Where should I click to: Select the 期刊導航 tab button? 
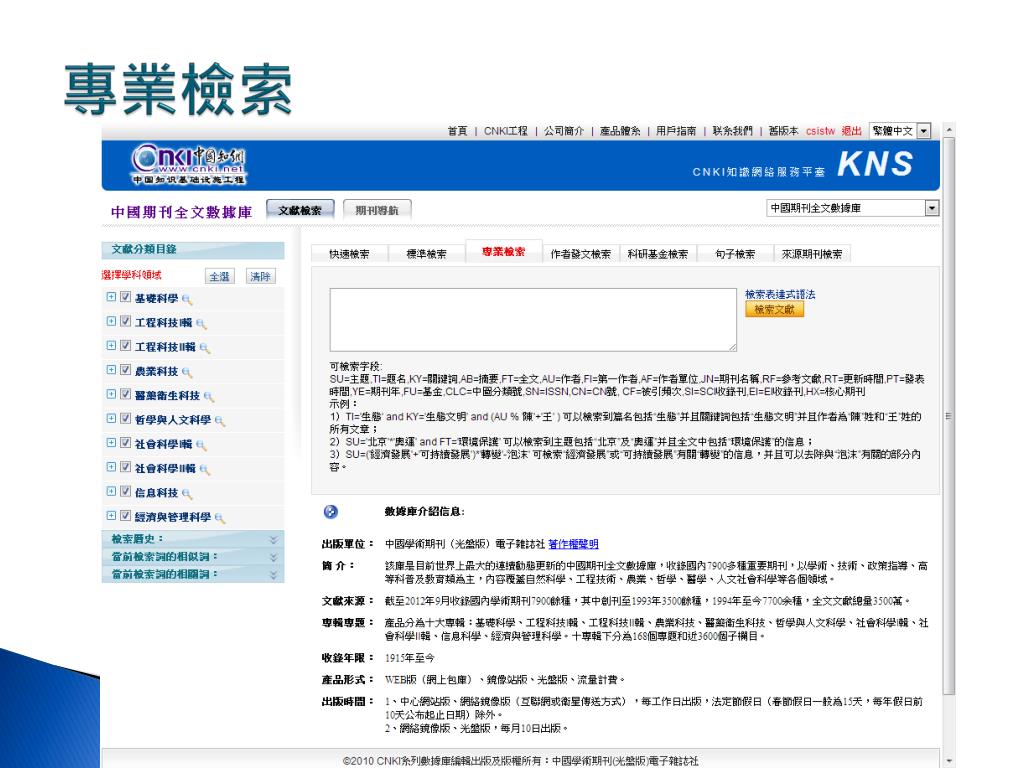(x=377, y=210)
